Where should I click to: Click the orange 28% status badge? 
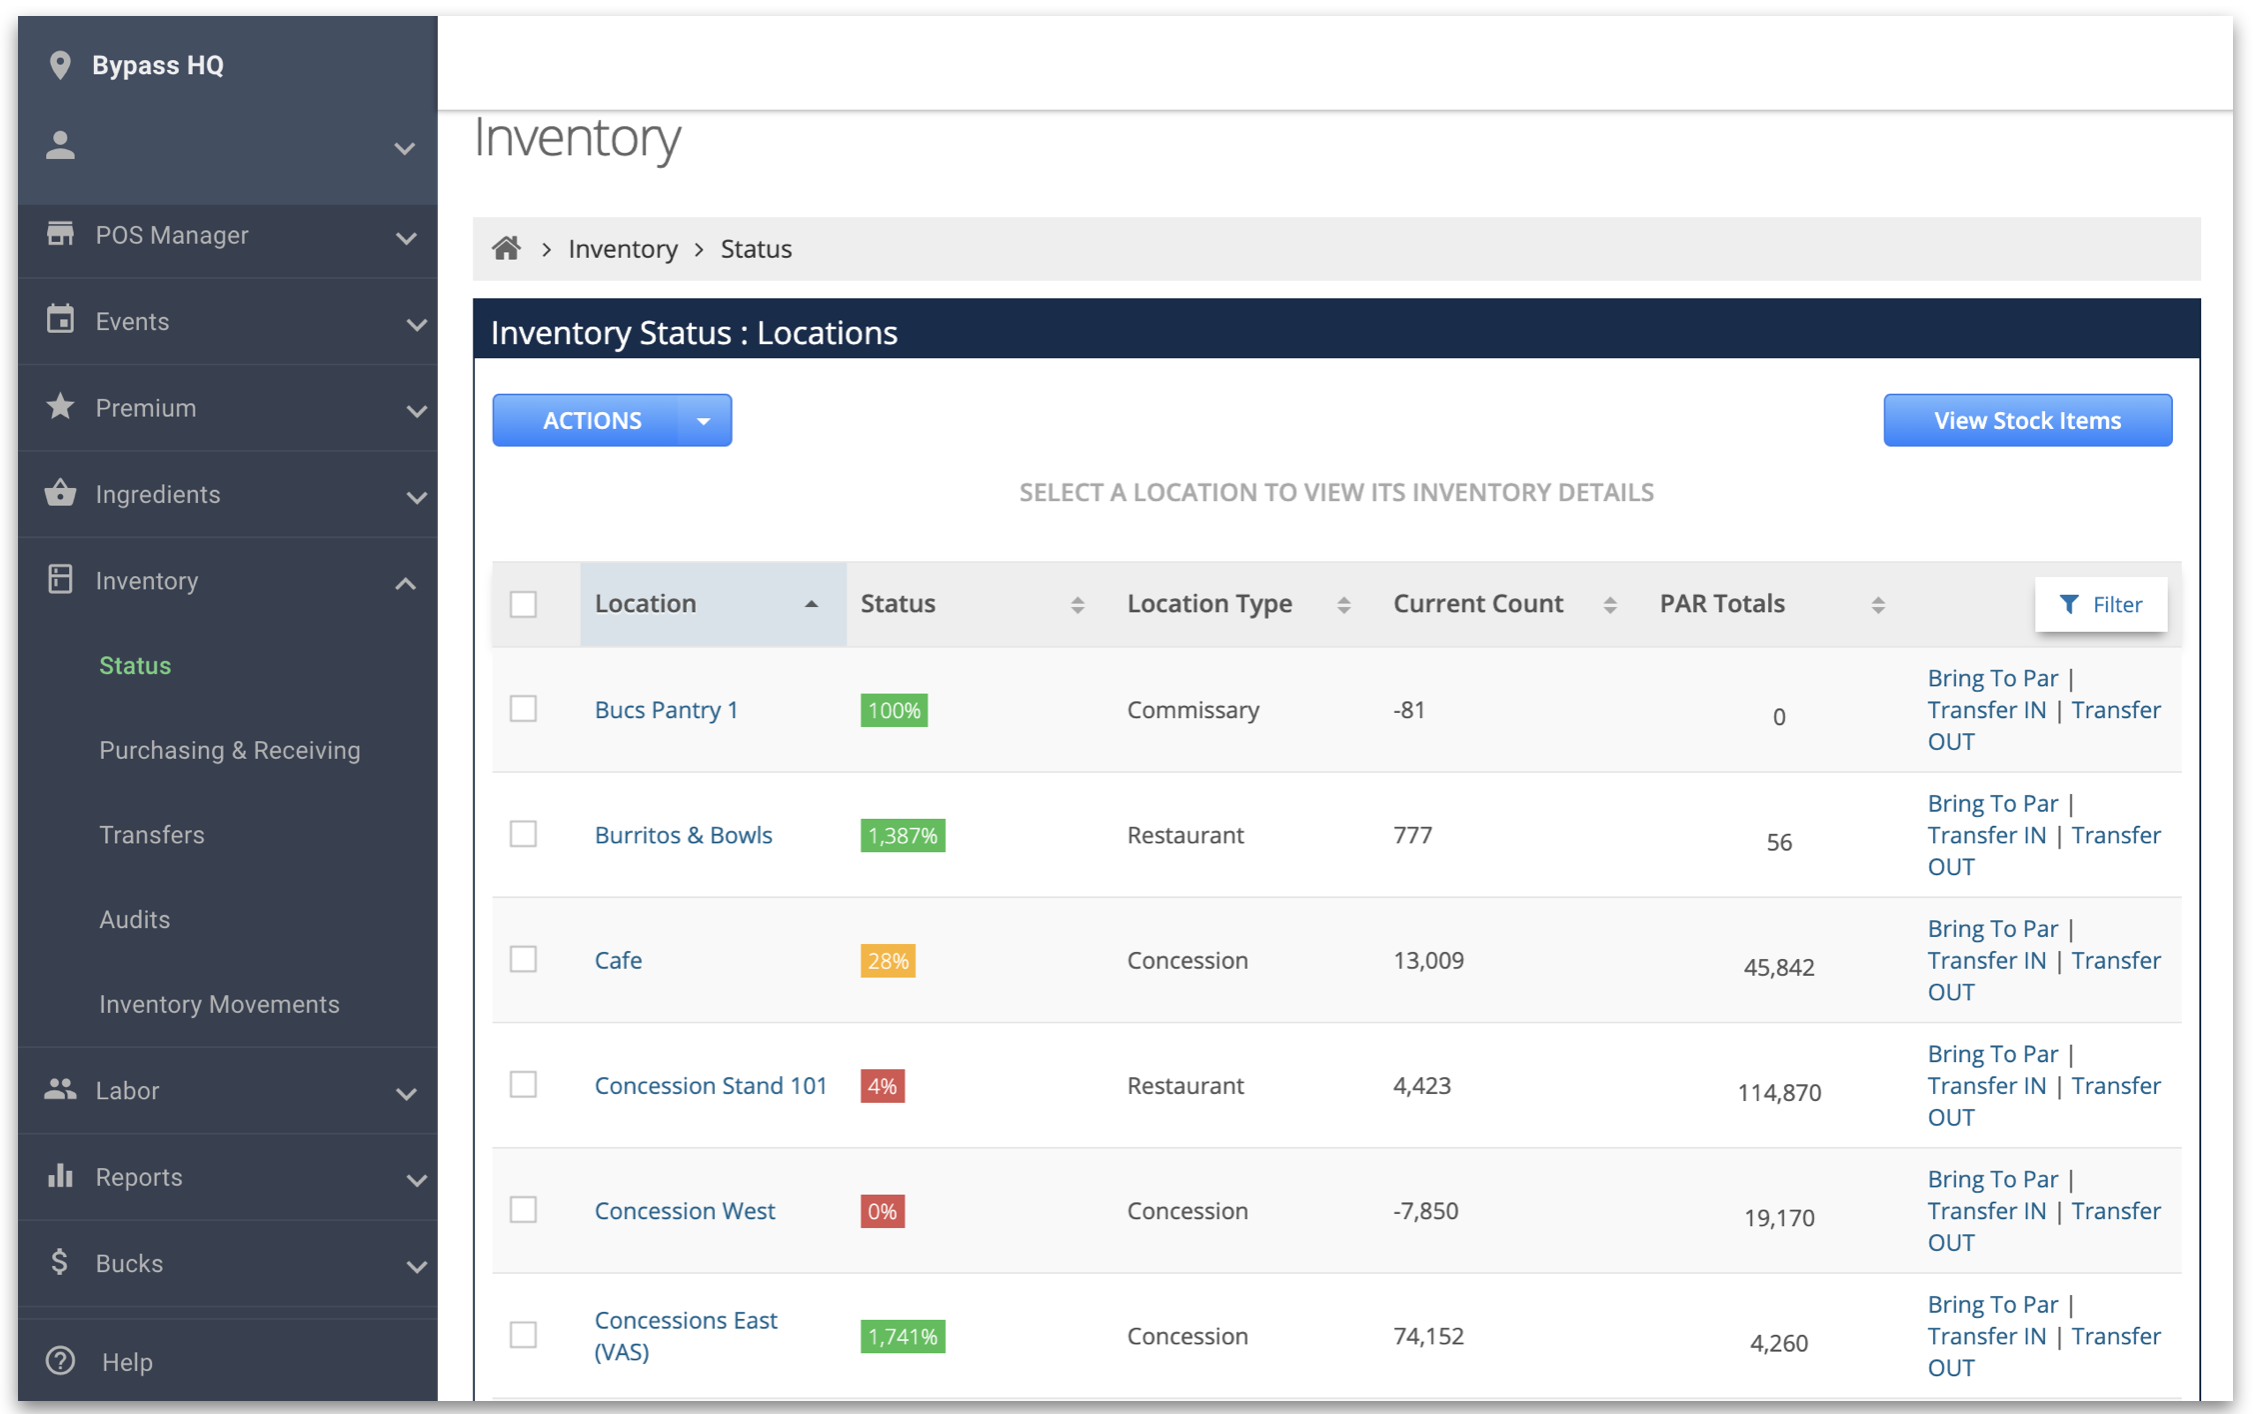coord(887,960)
